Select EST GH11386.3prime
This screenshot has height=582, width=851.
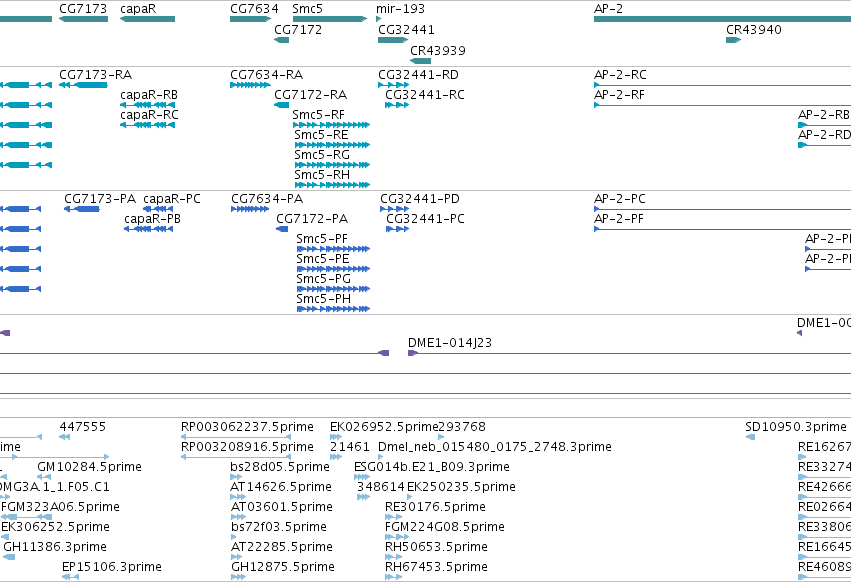tap(55, 548)
